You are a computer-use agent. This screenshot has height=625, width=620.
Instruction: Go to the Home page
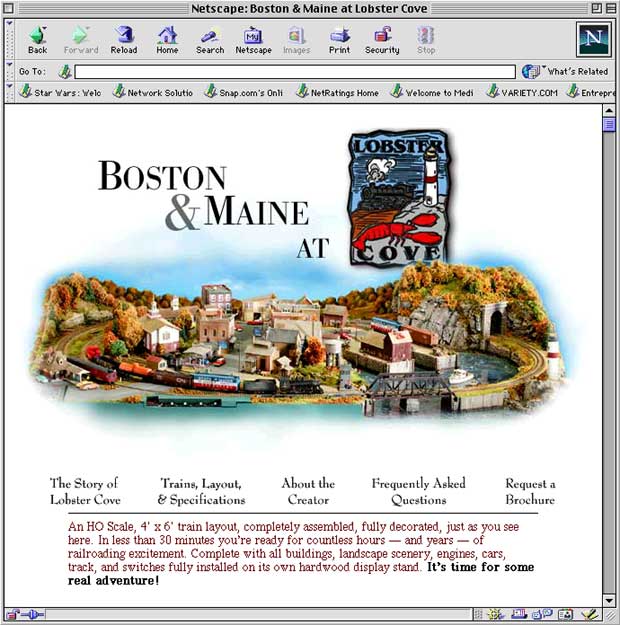click(167, 40)
